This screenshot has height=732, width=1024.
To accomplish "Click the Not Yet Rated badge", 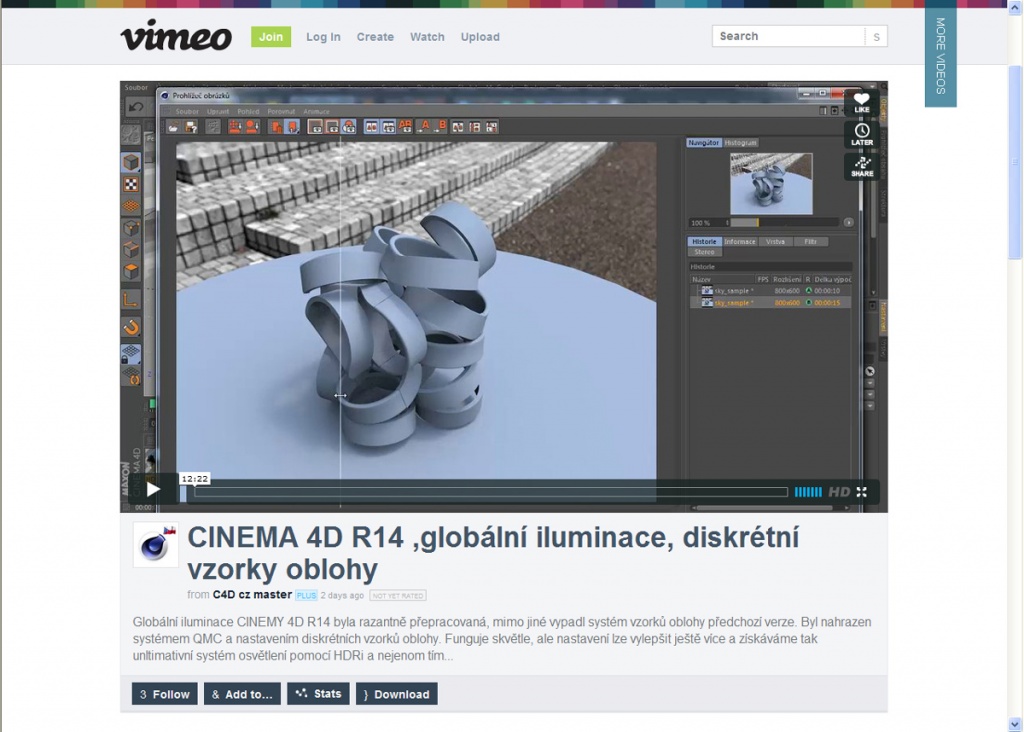I will click(398, 596).
